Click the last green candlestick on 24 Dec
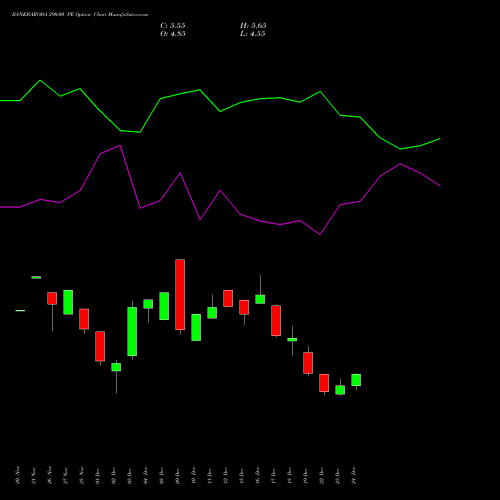The width and height of the screenshot is (500, 500). [356, 380]
